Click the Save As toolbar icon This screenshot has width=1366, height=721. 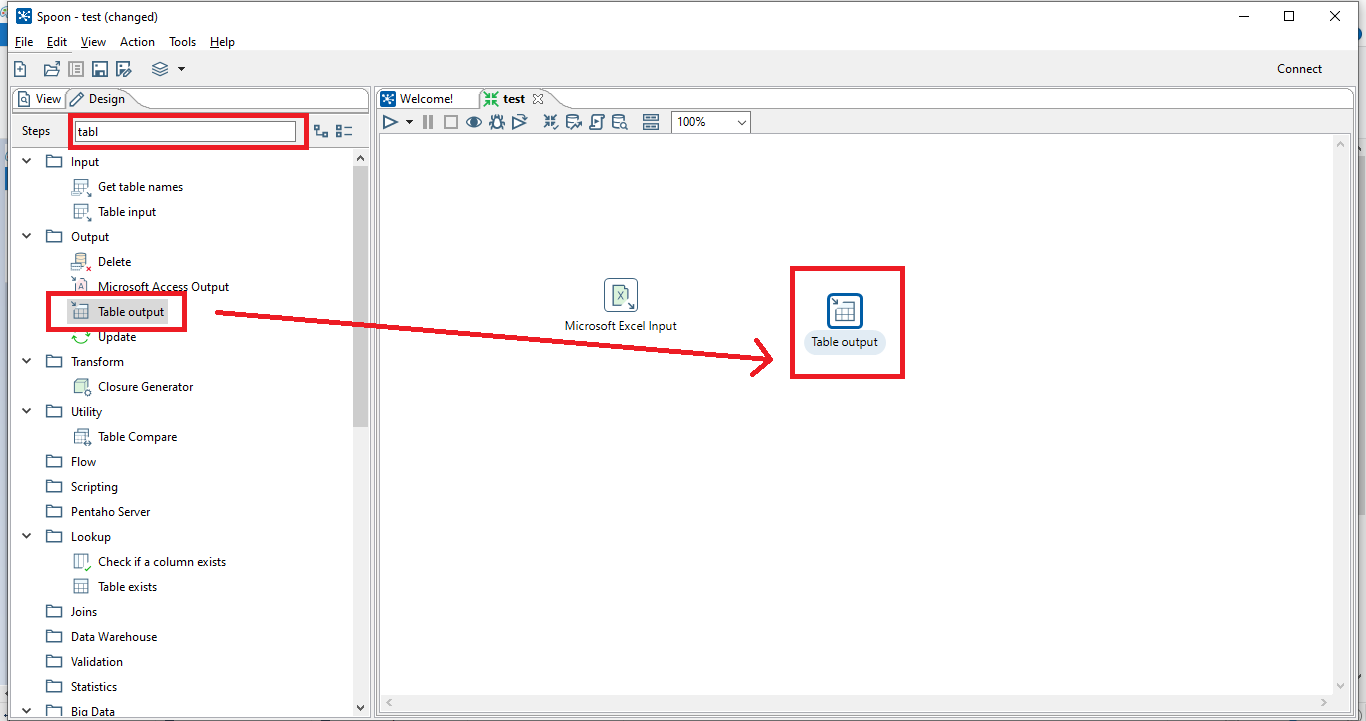(124, 69)
